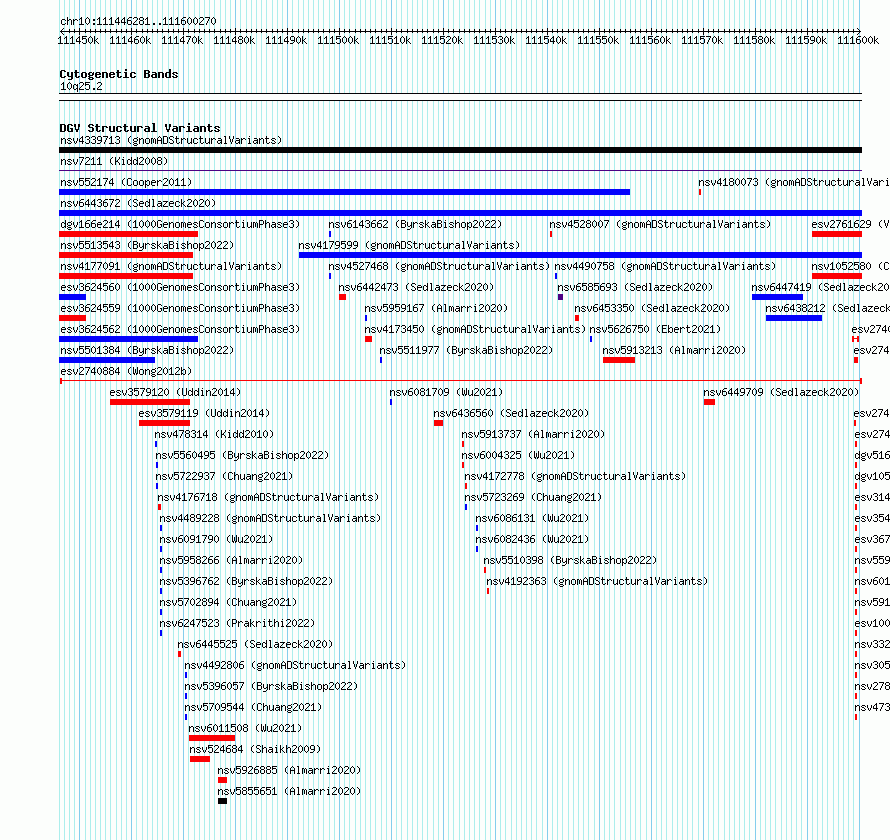Select the 10q25.2 band label
This screenshot has height=840, width=890.
81,86
